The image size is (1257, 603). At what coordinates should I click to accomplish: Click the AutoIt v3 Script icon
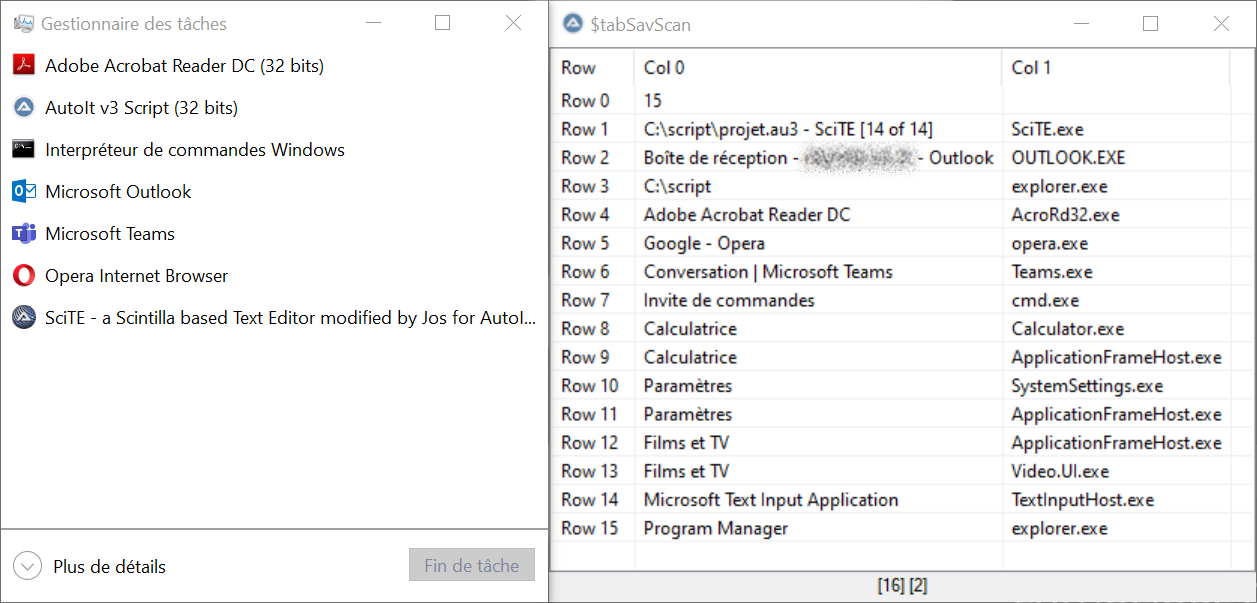[24, 108]
